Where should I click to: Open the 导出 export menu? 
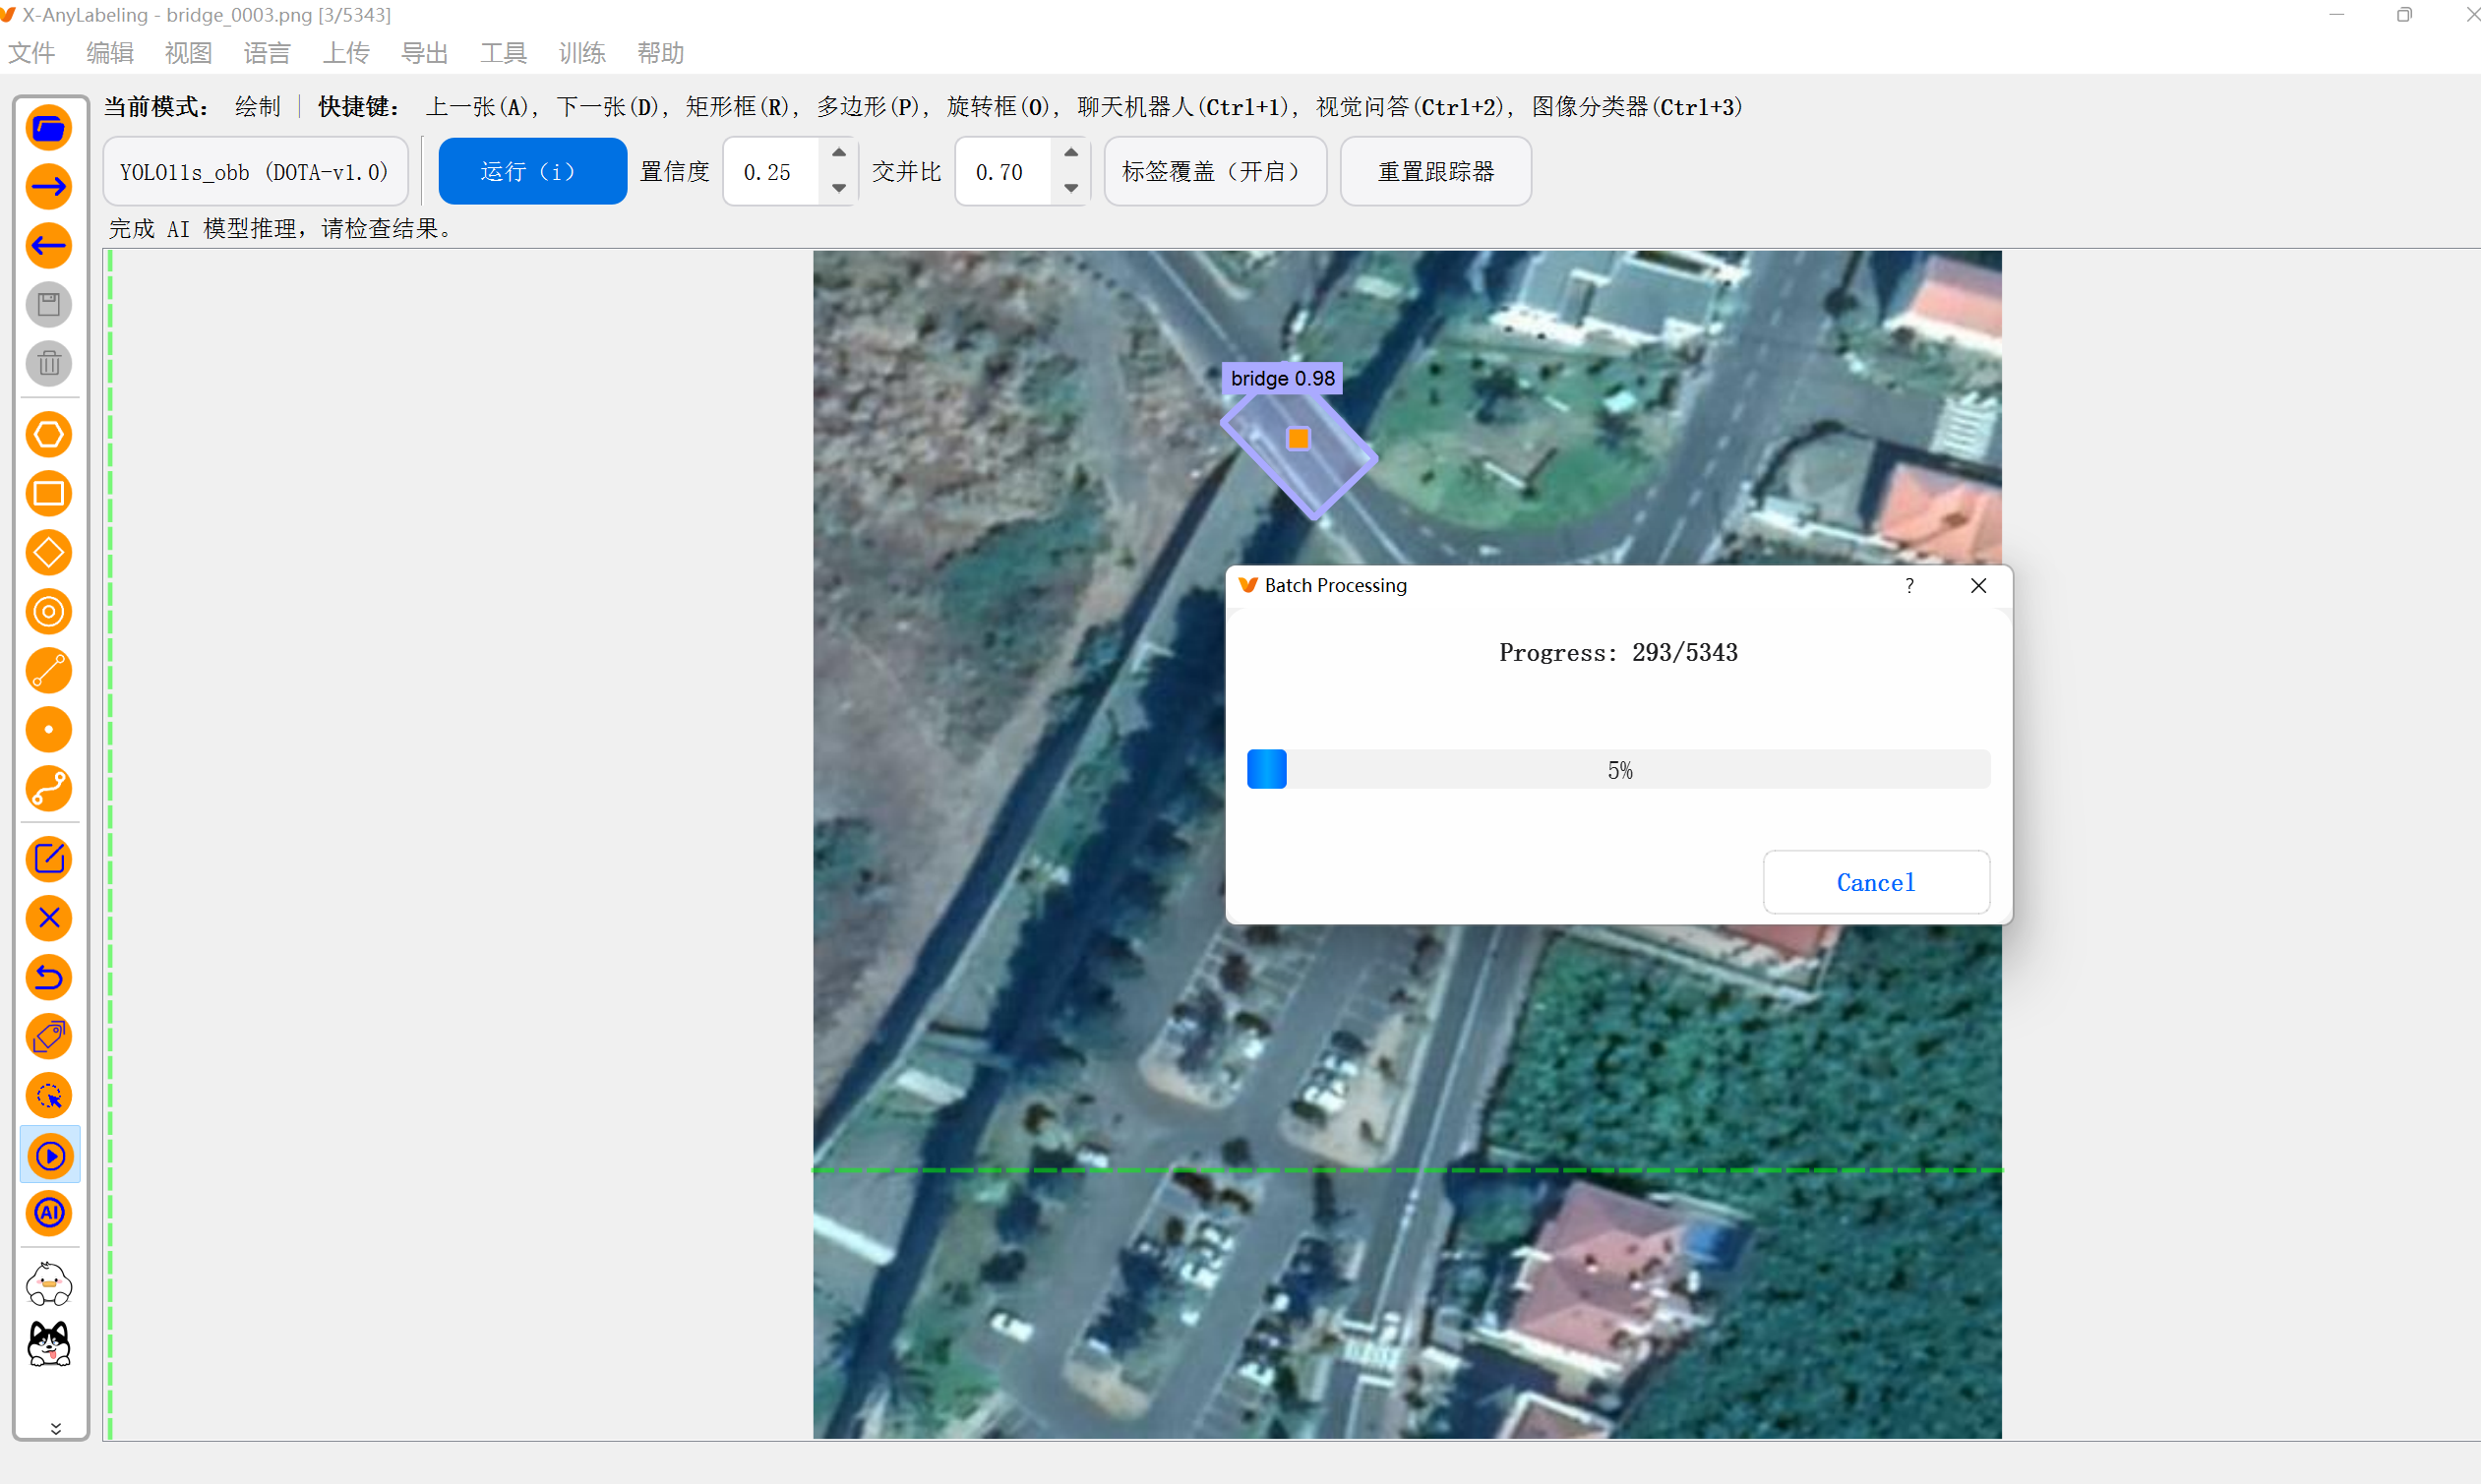[x=424, y=53]
